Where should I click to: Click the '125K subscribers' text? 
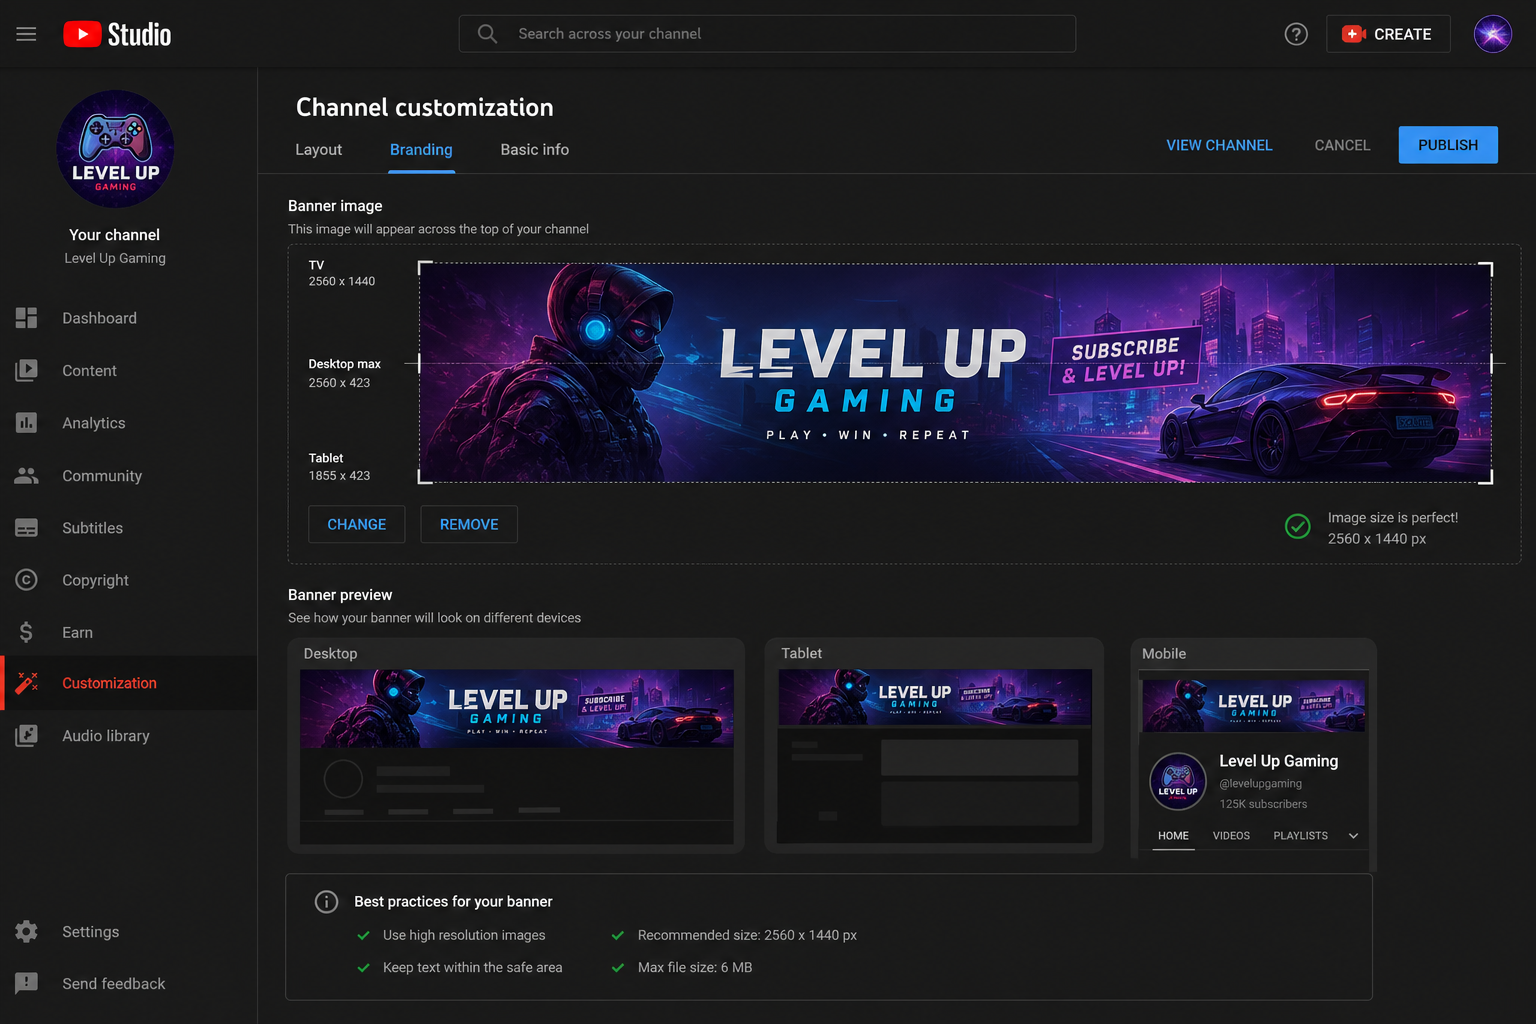click(x=1263, y=804)
